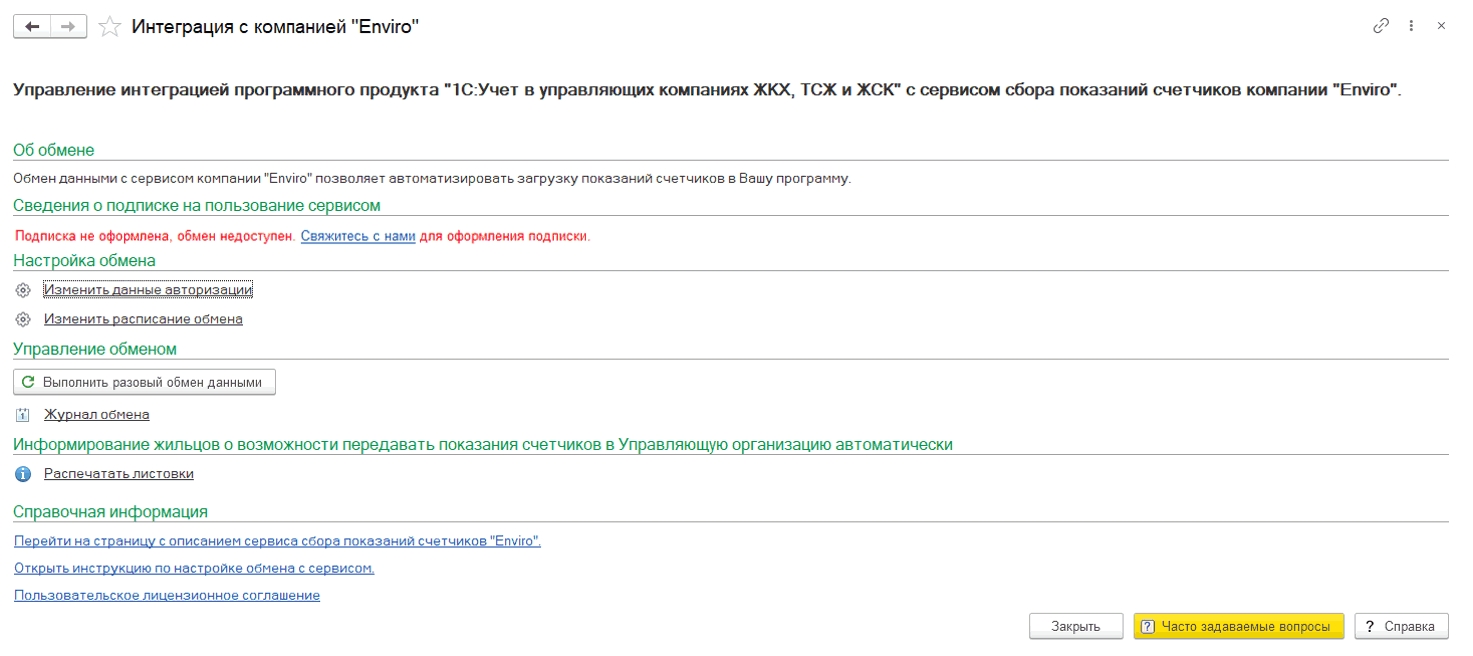Click blue info icon beside leaflets
The height and width of the screenshot is (656, 1473).
pos(23,474)
